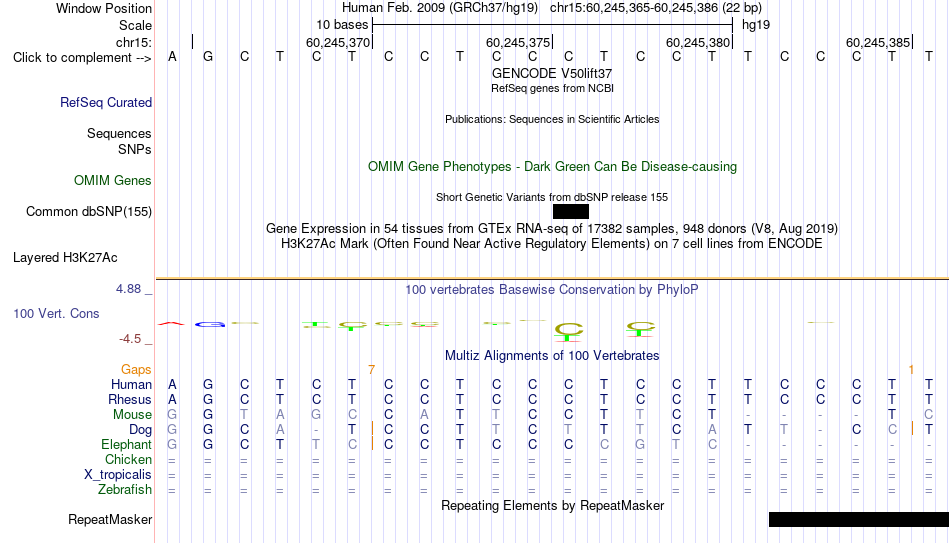This screenshot has height=543, width=950.
Task: Open the OMIM Genes track label
Action: (x=113, y=181)
